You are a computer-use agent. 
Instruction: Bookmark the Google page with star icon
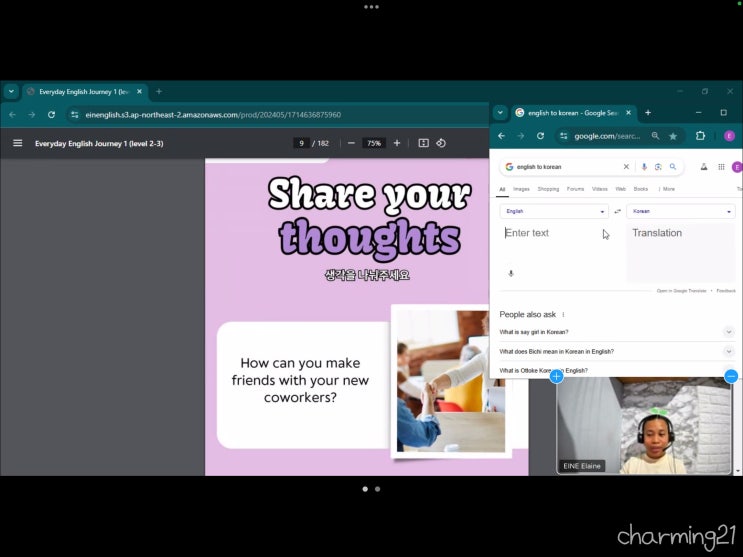tap(673, 136)
